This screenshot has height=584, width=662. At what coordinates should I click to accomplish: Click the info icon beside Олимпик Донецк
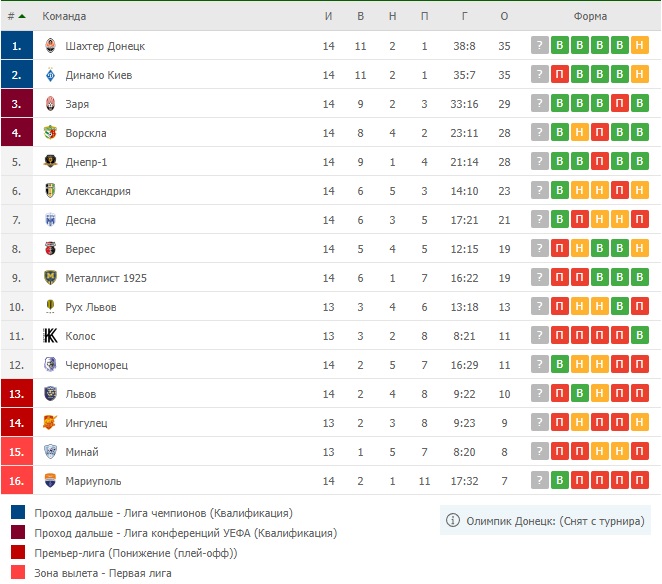click(453, 520)
